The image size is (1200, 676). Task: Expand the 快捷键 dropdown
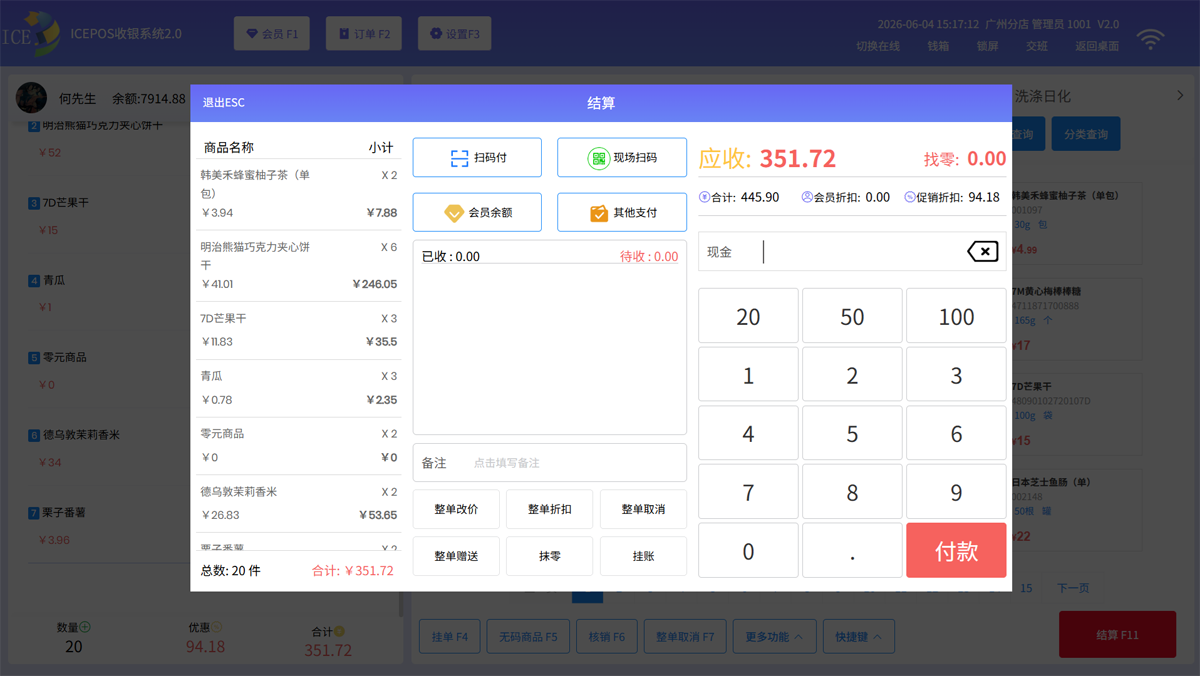click(858, 637)
